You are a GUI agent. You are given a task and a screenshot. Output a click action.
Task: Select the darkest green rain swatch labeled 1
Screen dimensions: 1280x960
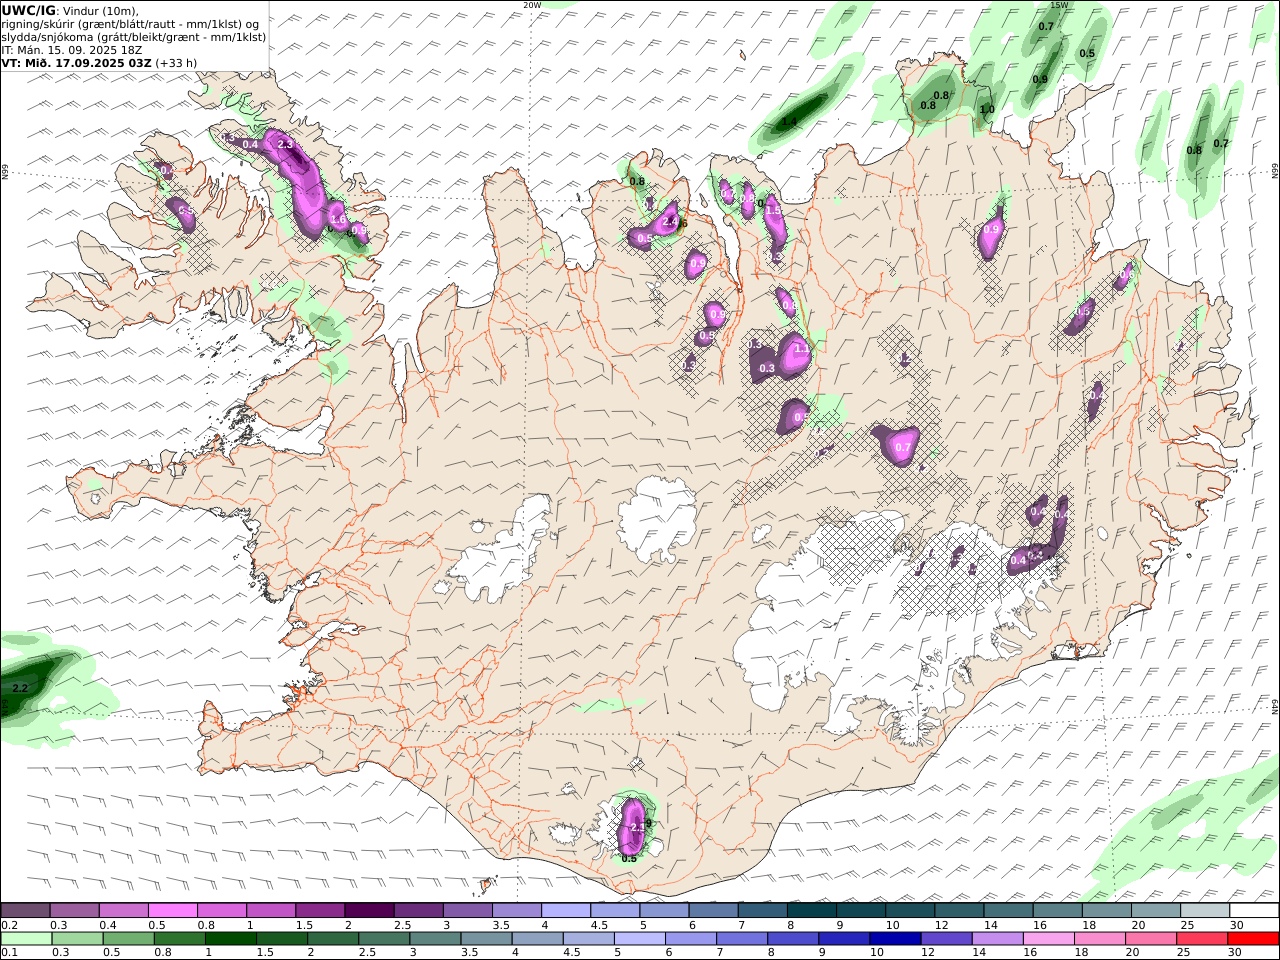(x=230, y=939)
